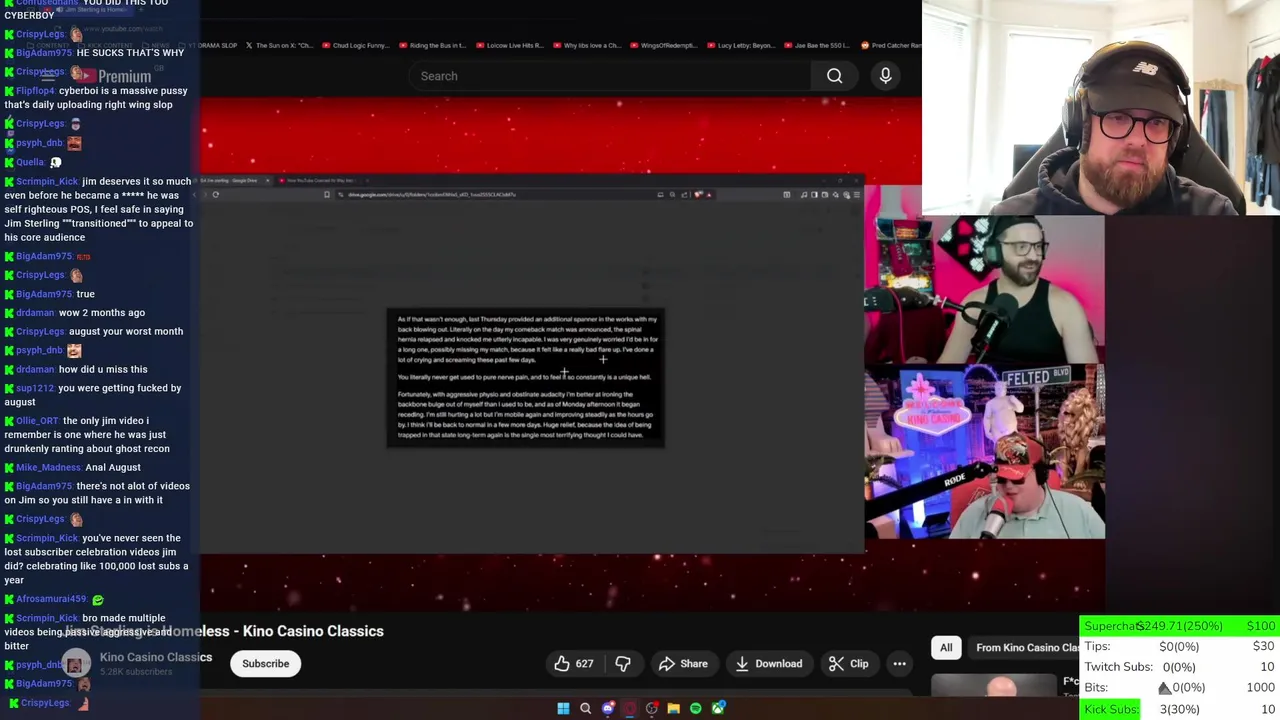Download the video

click(x=768, y=664)
